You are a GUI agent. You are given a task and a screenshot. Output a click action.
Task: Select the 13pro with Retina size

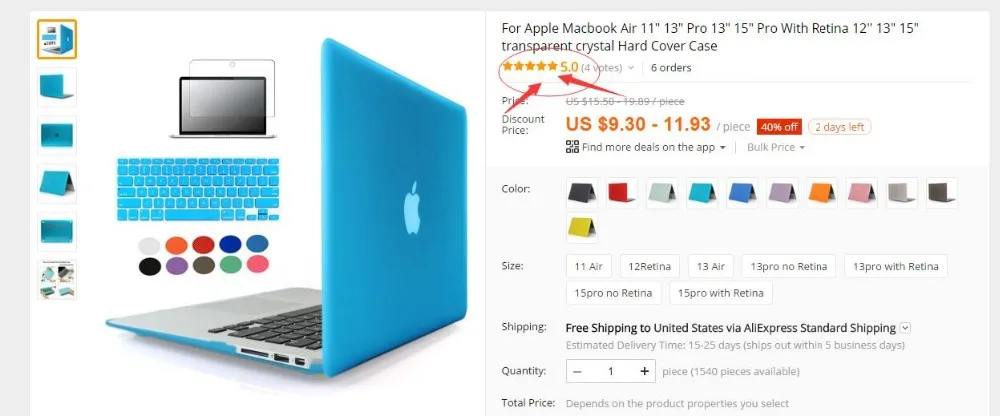[895, 266]
